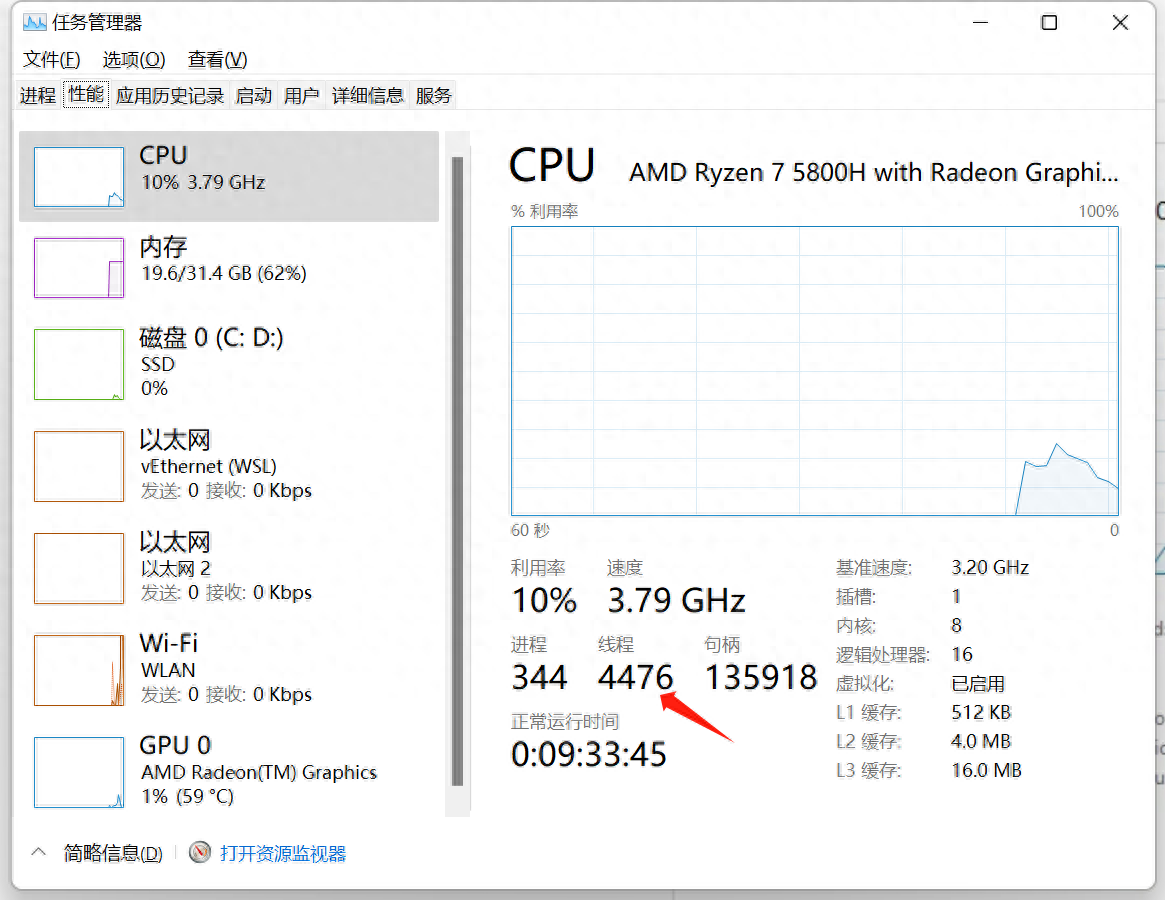Select the GPU 0 AMD Radeon entry
The image size is (1165, 900).
click(x=229, y=771)
